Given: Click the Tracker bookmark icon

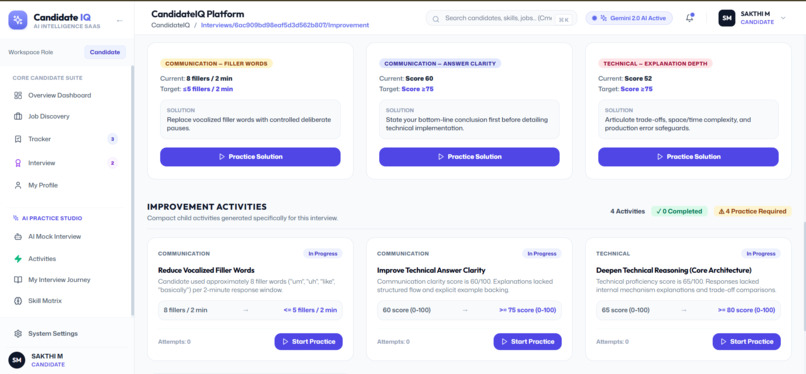Looking at the screenshot, I should (x=18, y=139).
